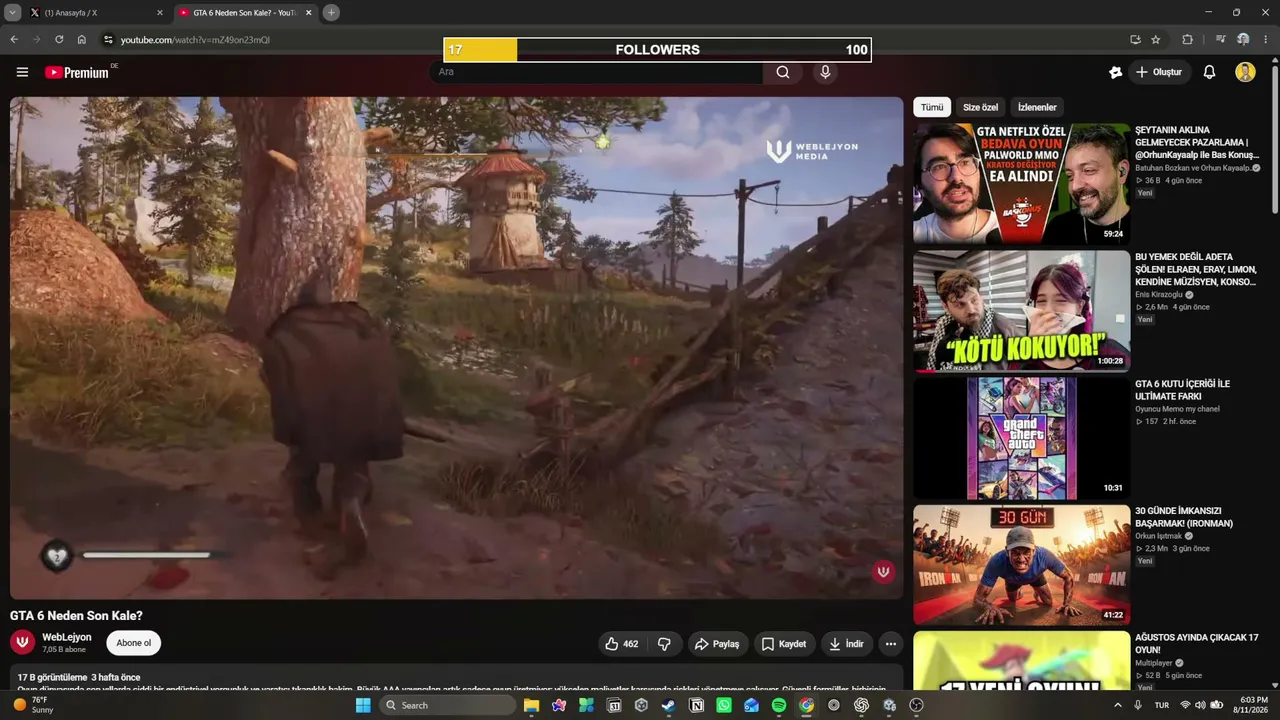The width and height of the screenshot is (1280, 720).
Task: Open the Kötü Kokuyor video thumbnail
Action: (1021, 310)
